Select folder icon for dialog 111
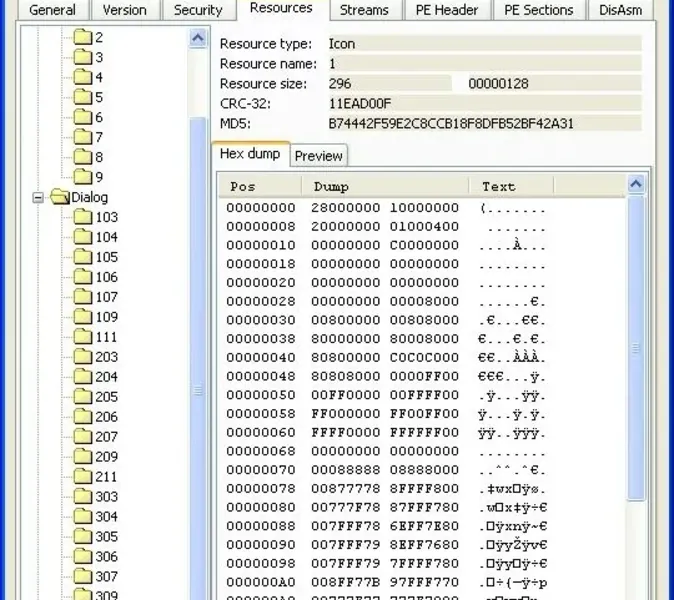The image size is (674, 600). [83, 337]
